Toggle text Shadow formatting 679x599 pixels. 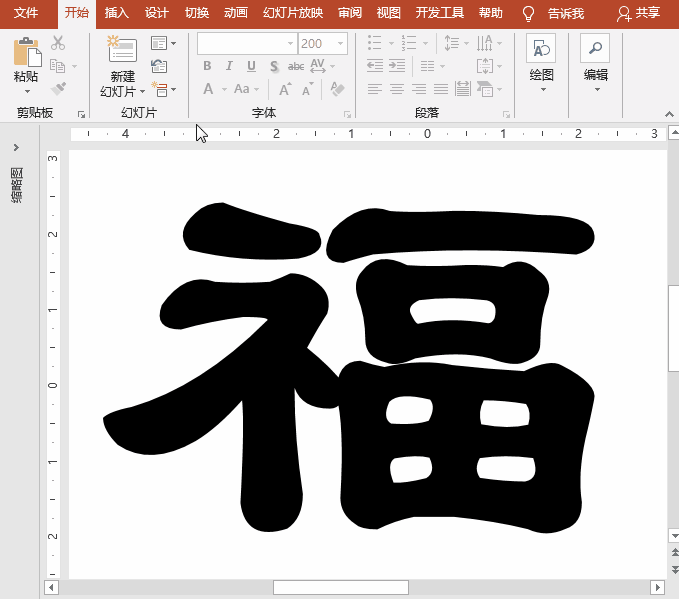coord(274,66)
